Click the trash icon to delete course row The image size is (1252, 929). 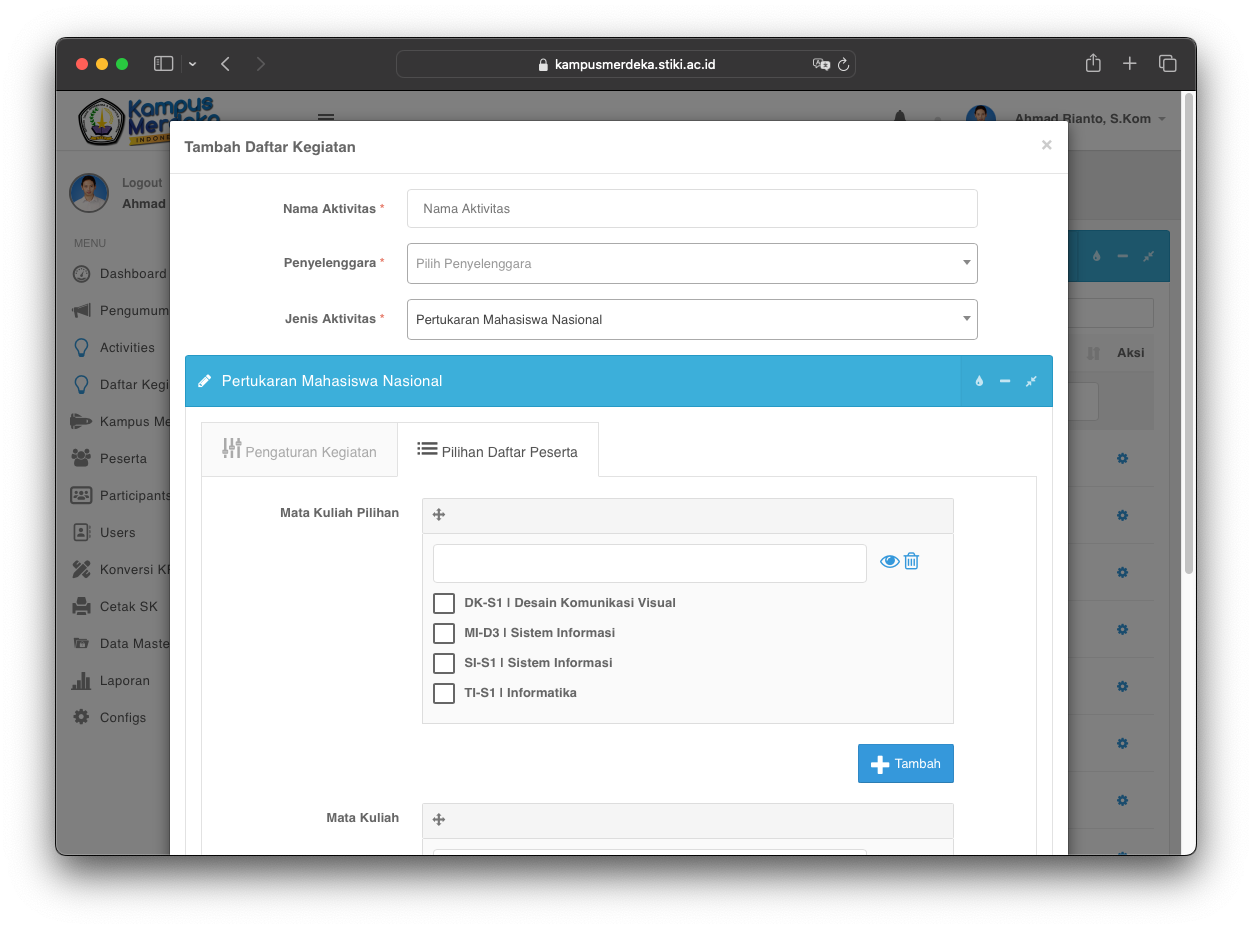(x=911, y=562)
